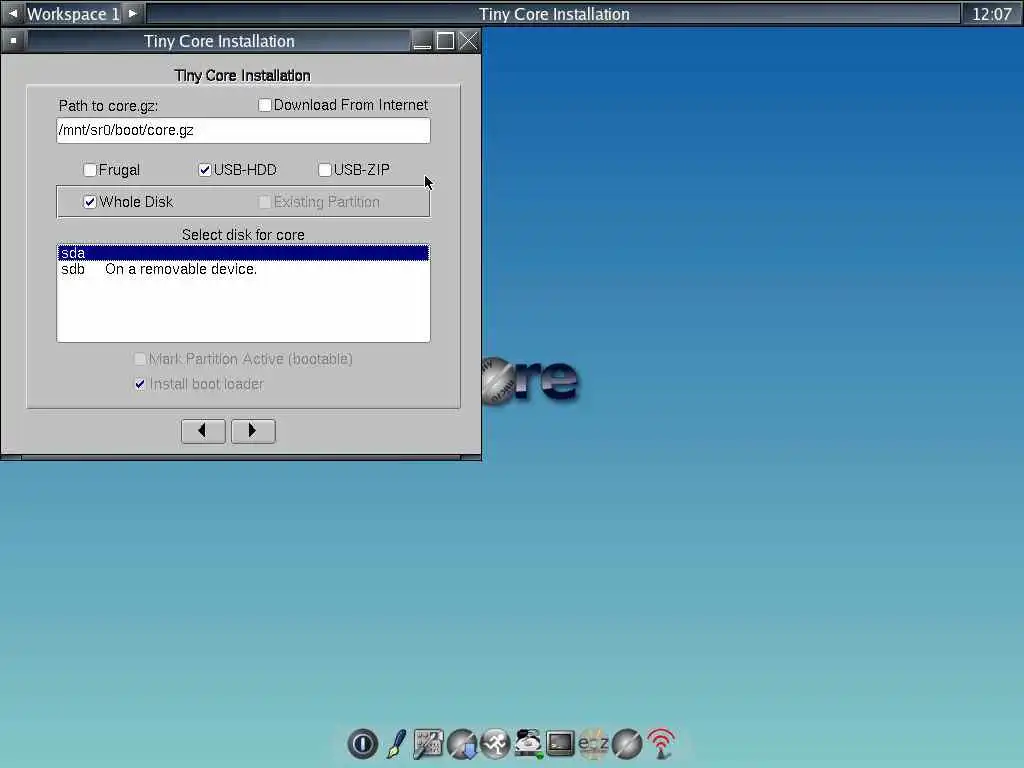The height and width of the screenshot is (768, 1024).
Task: Click the Path to core.gz input field
Action: pyautogui.click(x=243, y=130)
